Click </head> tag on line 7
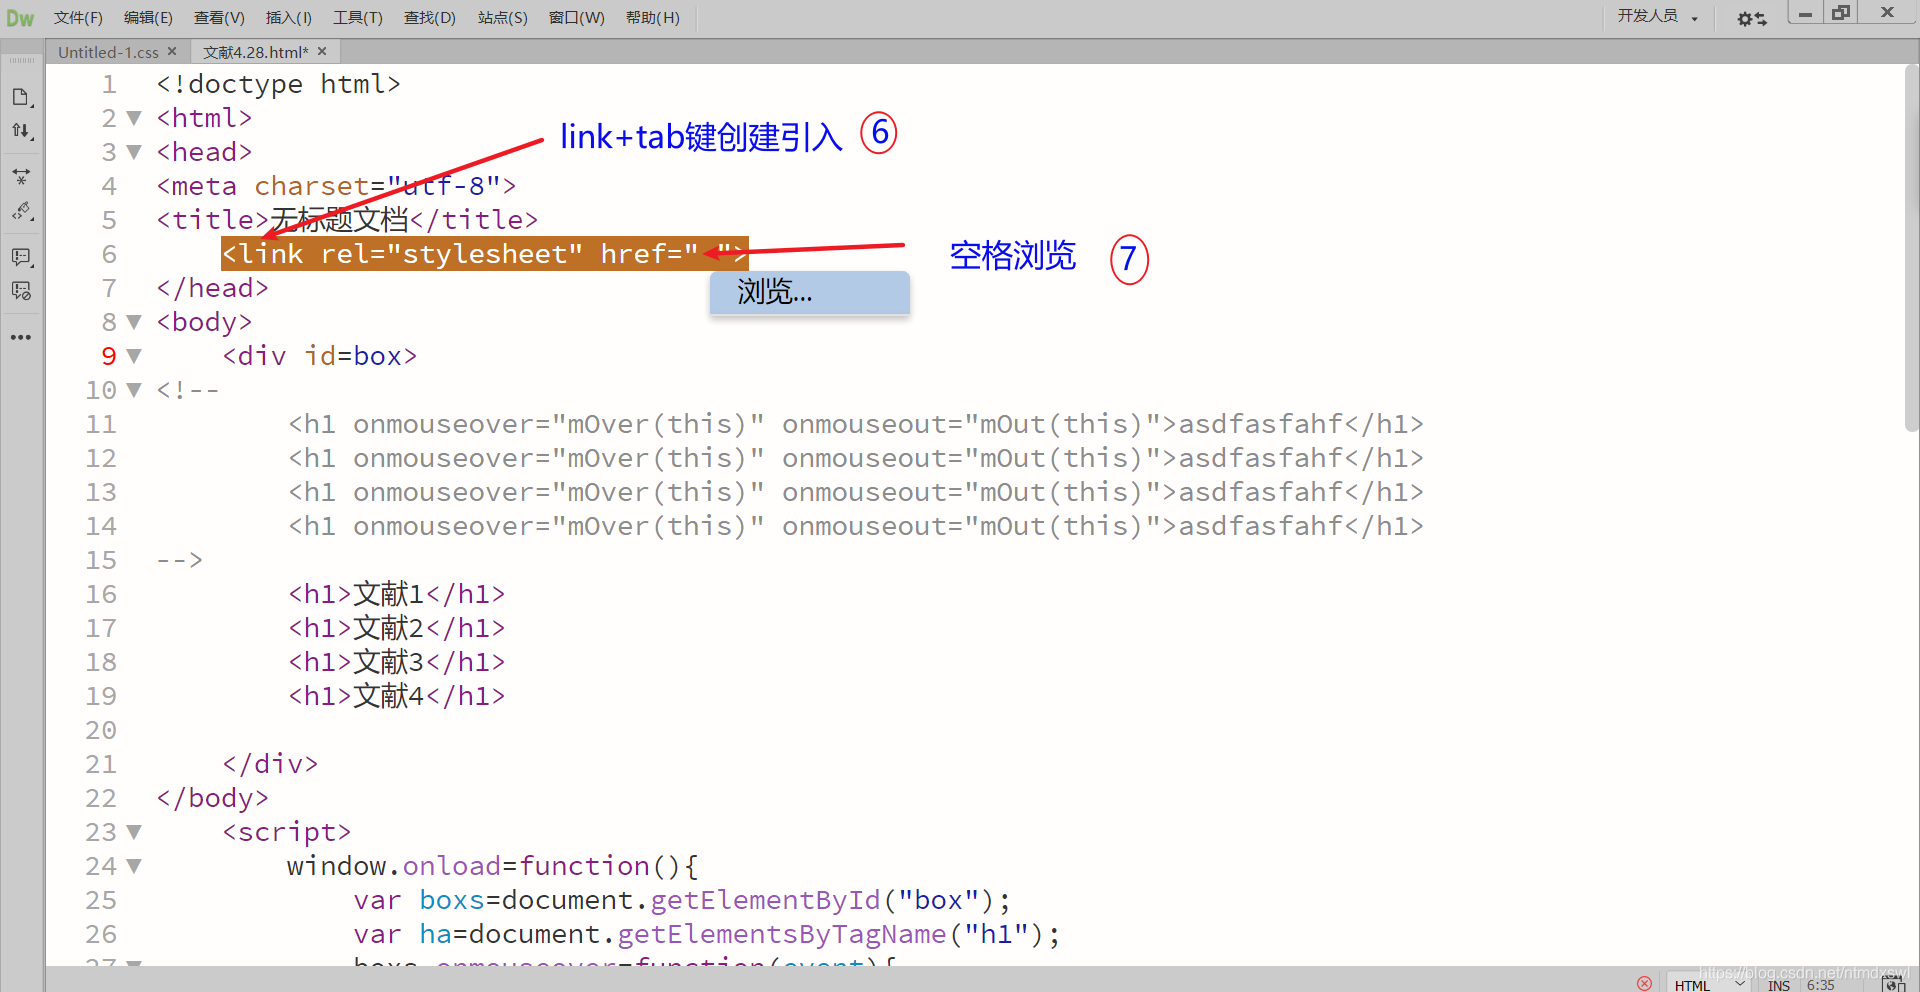Viewport: 1920px width, 992px height. [212, 288]
